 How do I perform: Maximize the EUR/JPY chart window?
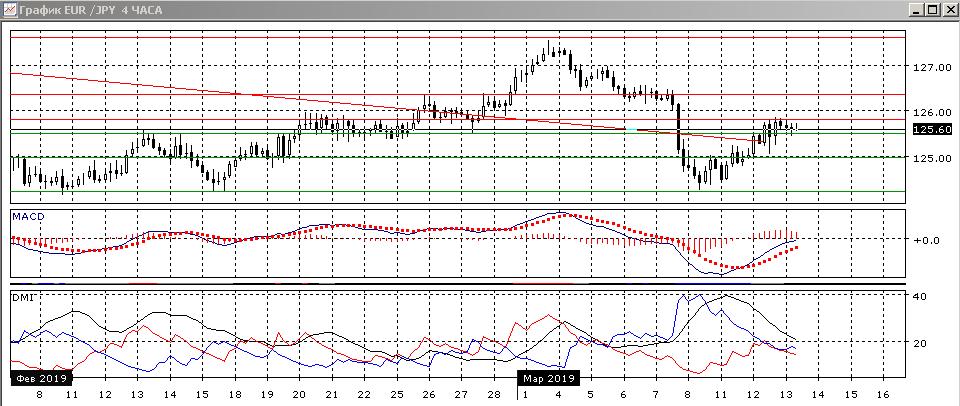click(931, 9)
